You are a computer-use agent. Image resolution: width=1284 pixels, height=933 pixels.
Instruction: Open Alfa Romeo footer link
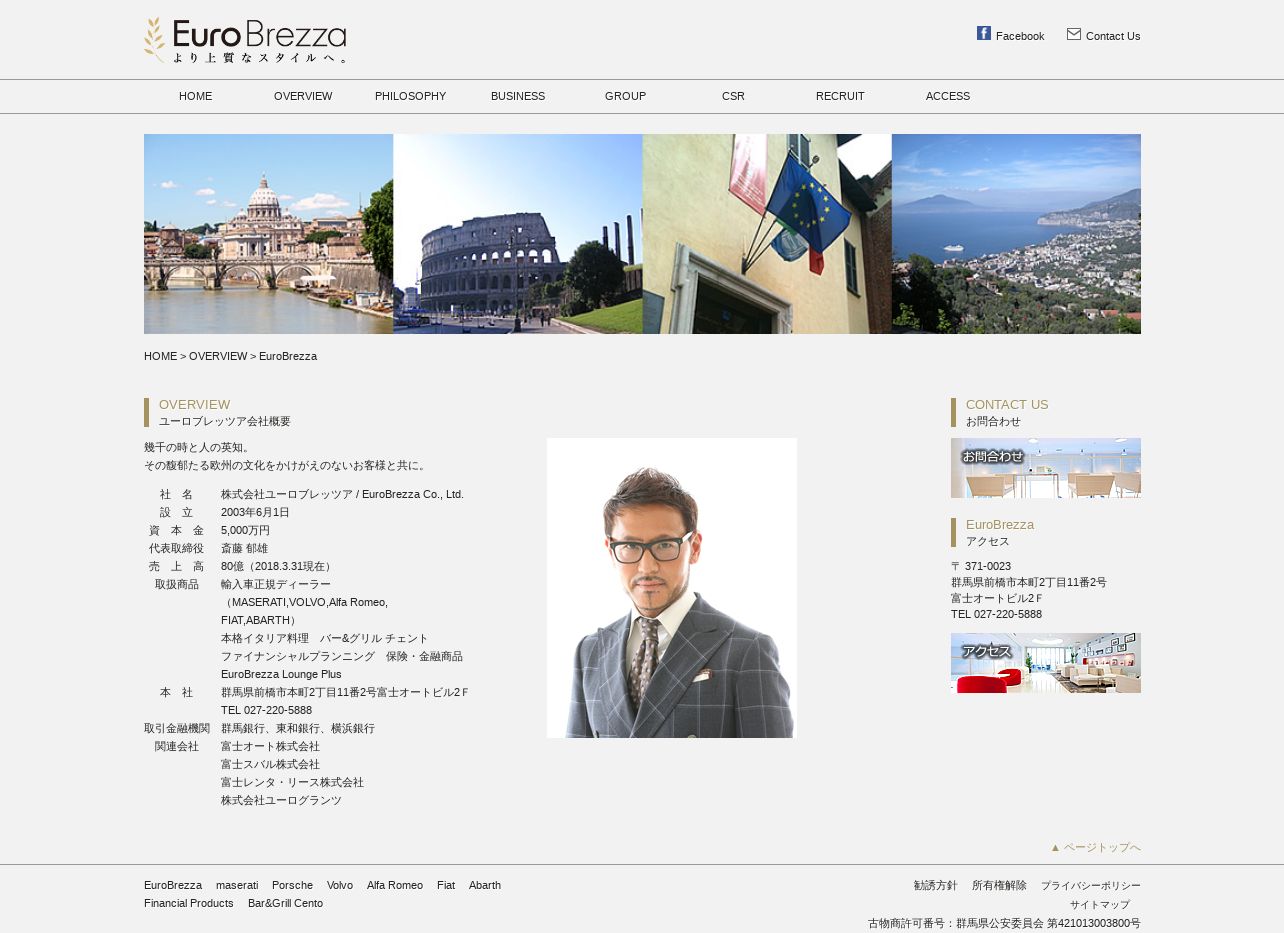coord(395,885)
